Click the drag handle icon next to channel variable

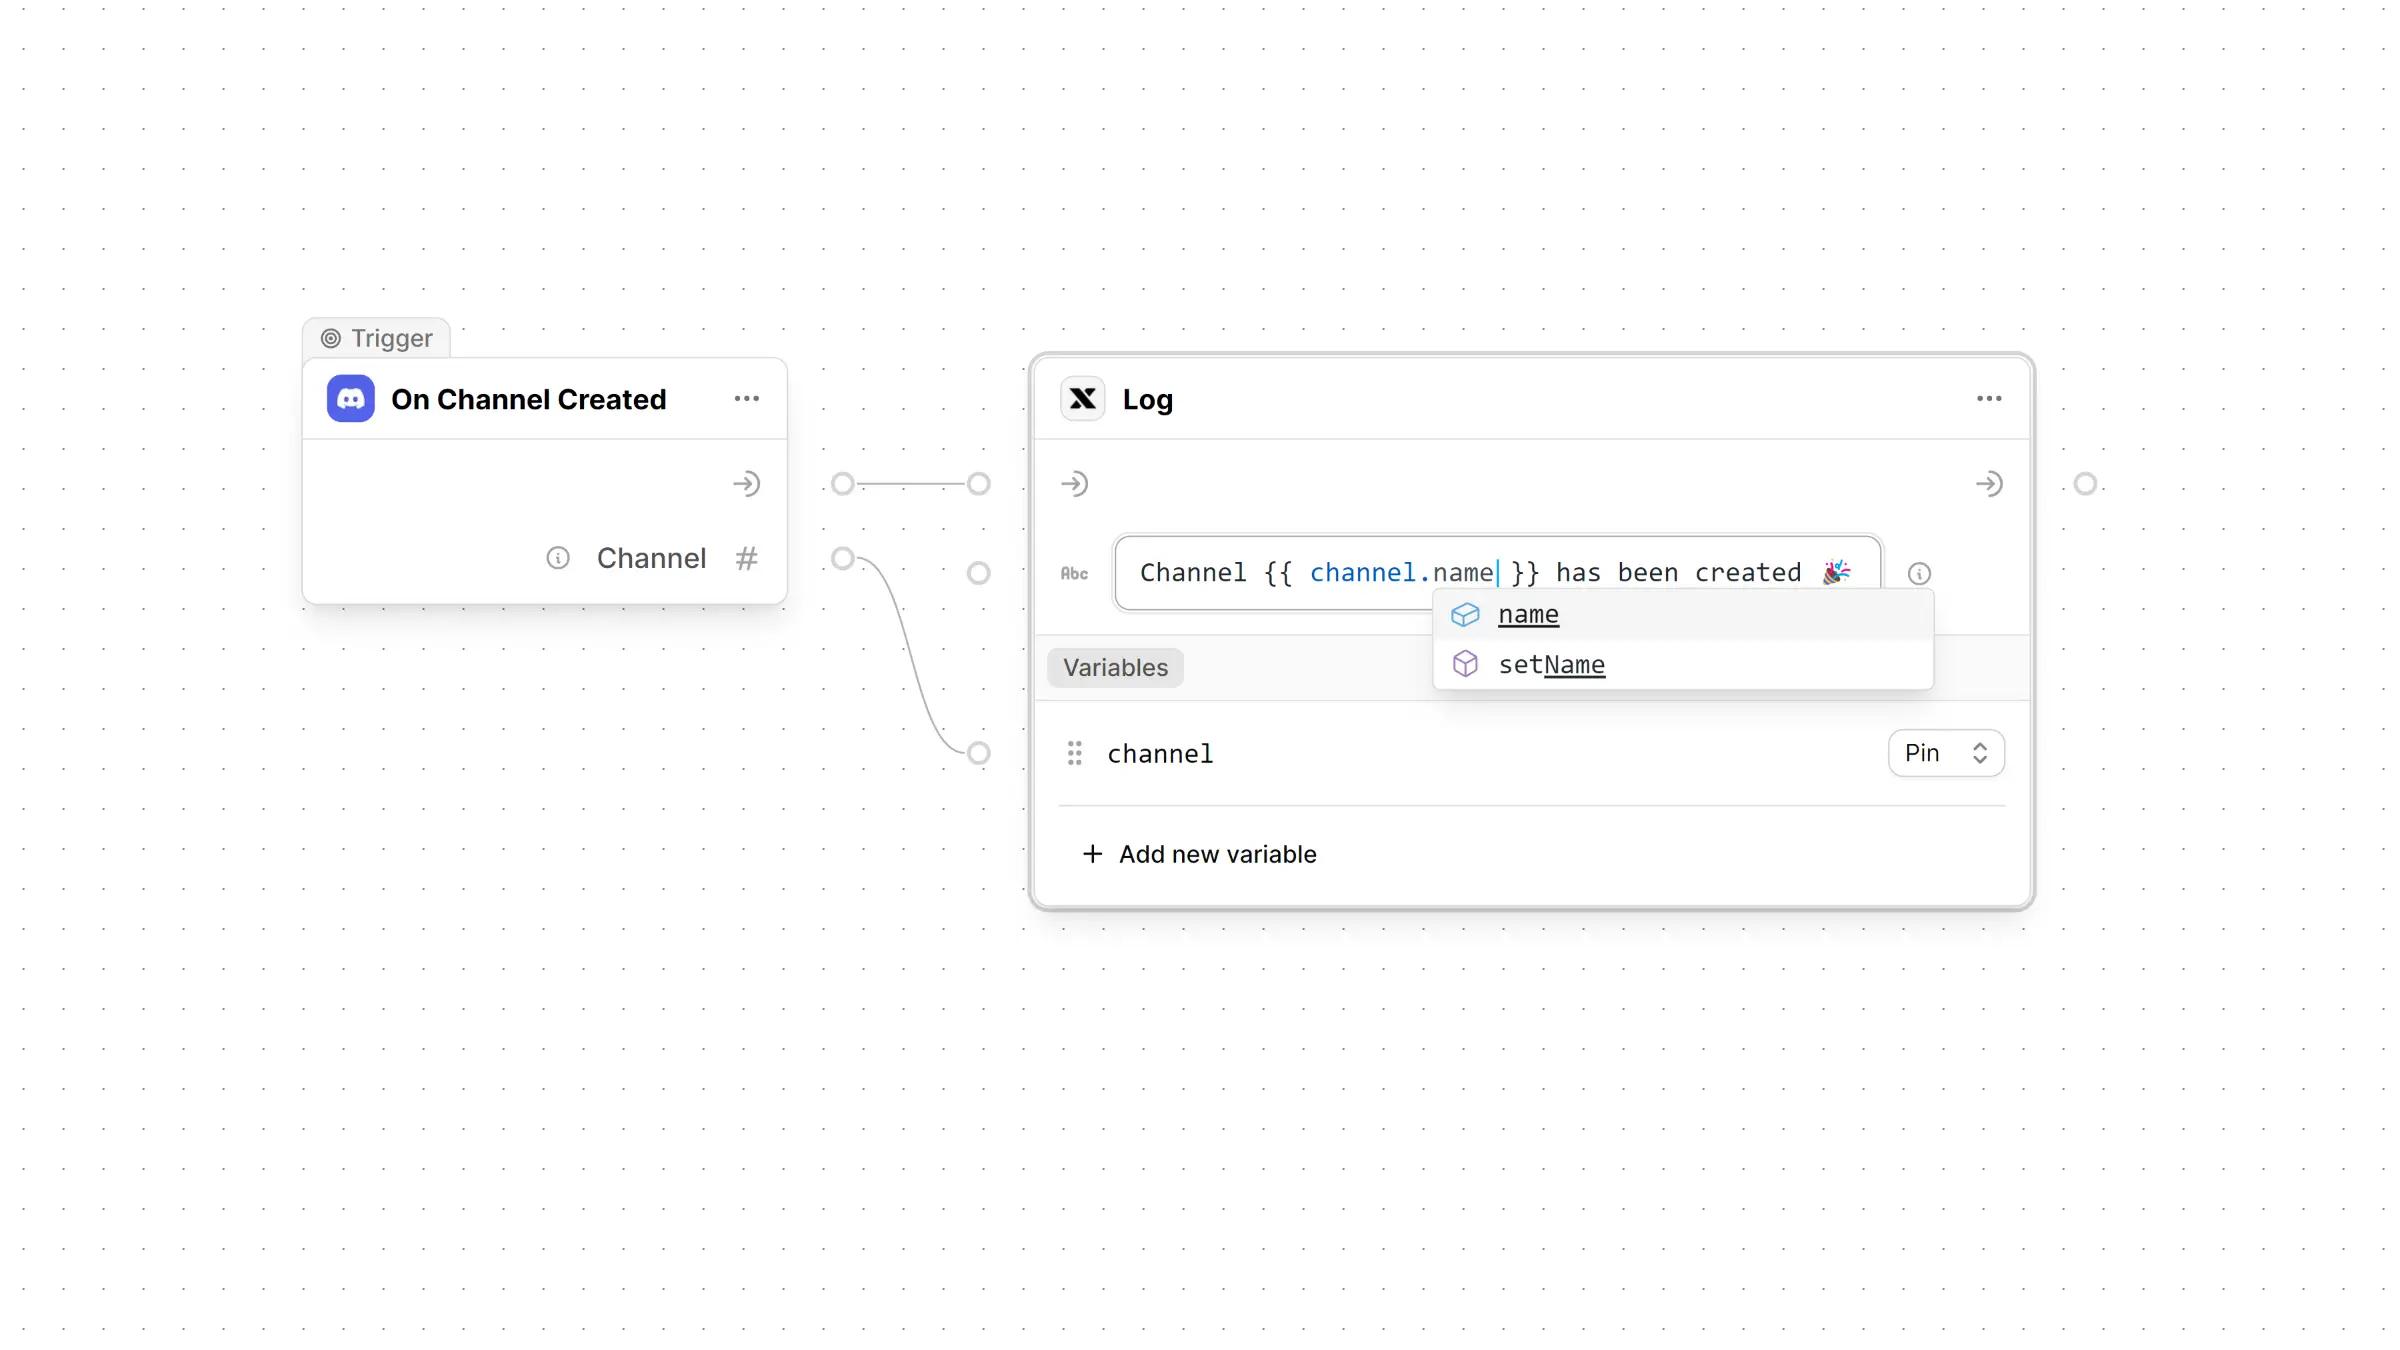coord(1073,752)
